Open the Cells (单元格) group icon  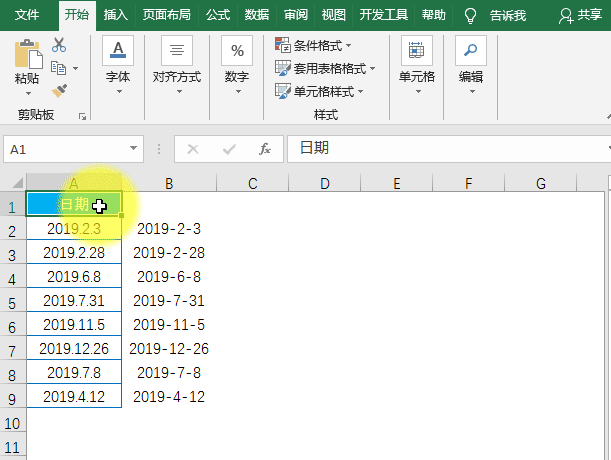[x=416, y=50]
